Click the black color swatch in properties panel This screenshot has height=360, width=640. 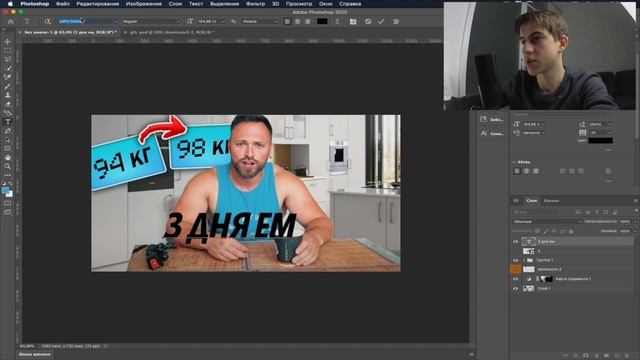(x=600, y=140)
